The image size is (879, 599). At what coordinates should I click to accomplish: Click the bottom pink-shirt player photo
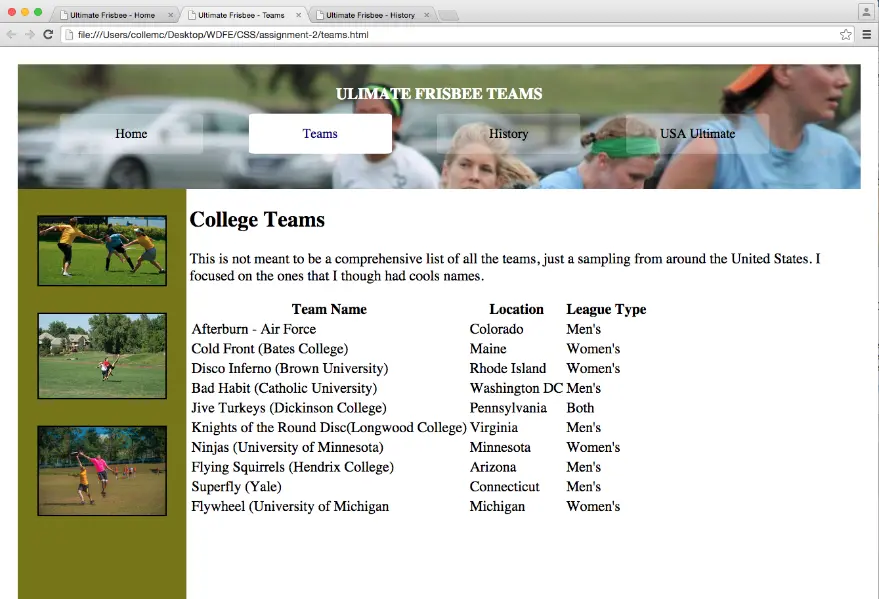101,470
